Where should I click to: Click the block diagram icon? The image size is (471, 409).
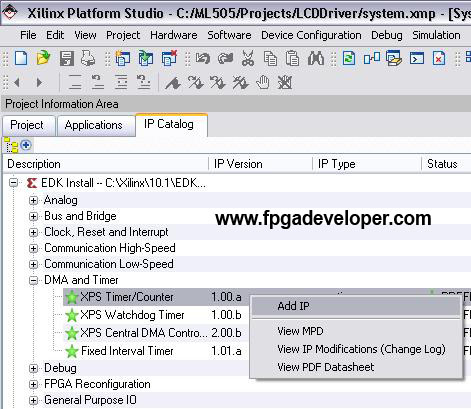click(372, 58)
